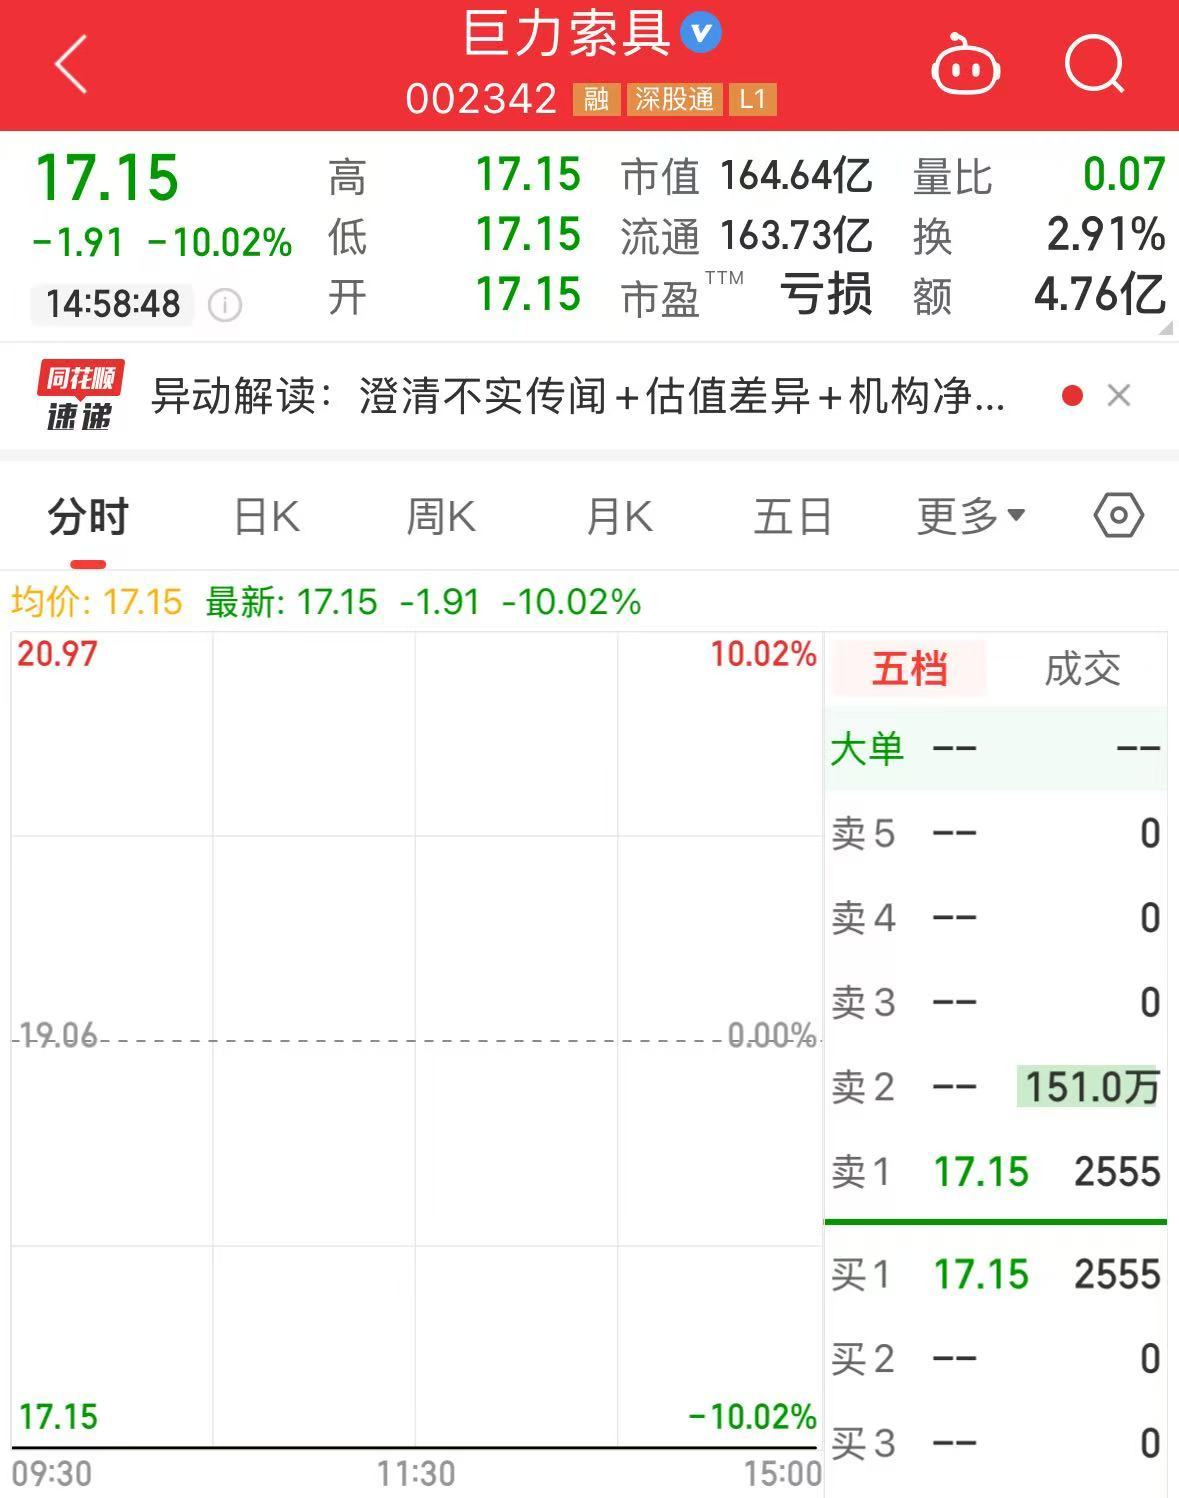Select the 卖4 row
The width and height of the screenshot is (1179, 1498).
coord(996,918)
